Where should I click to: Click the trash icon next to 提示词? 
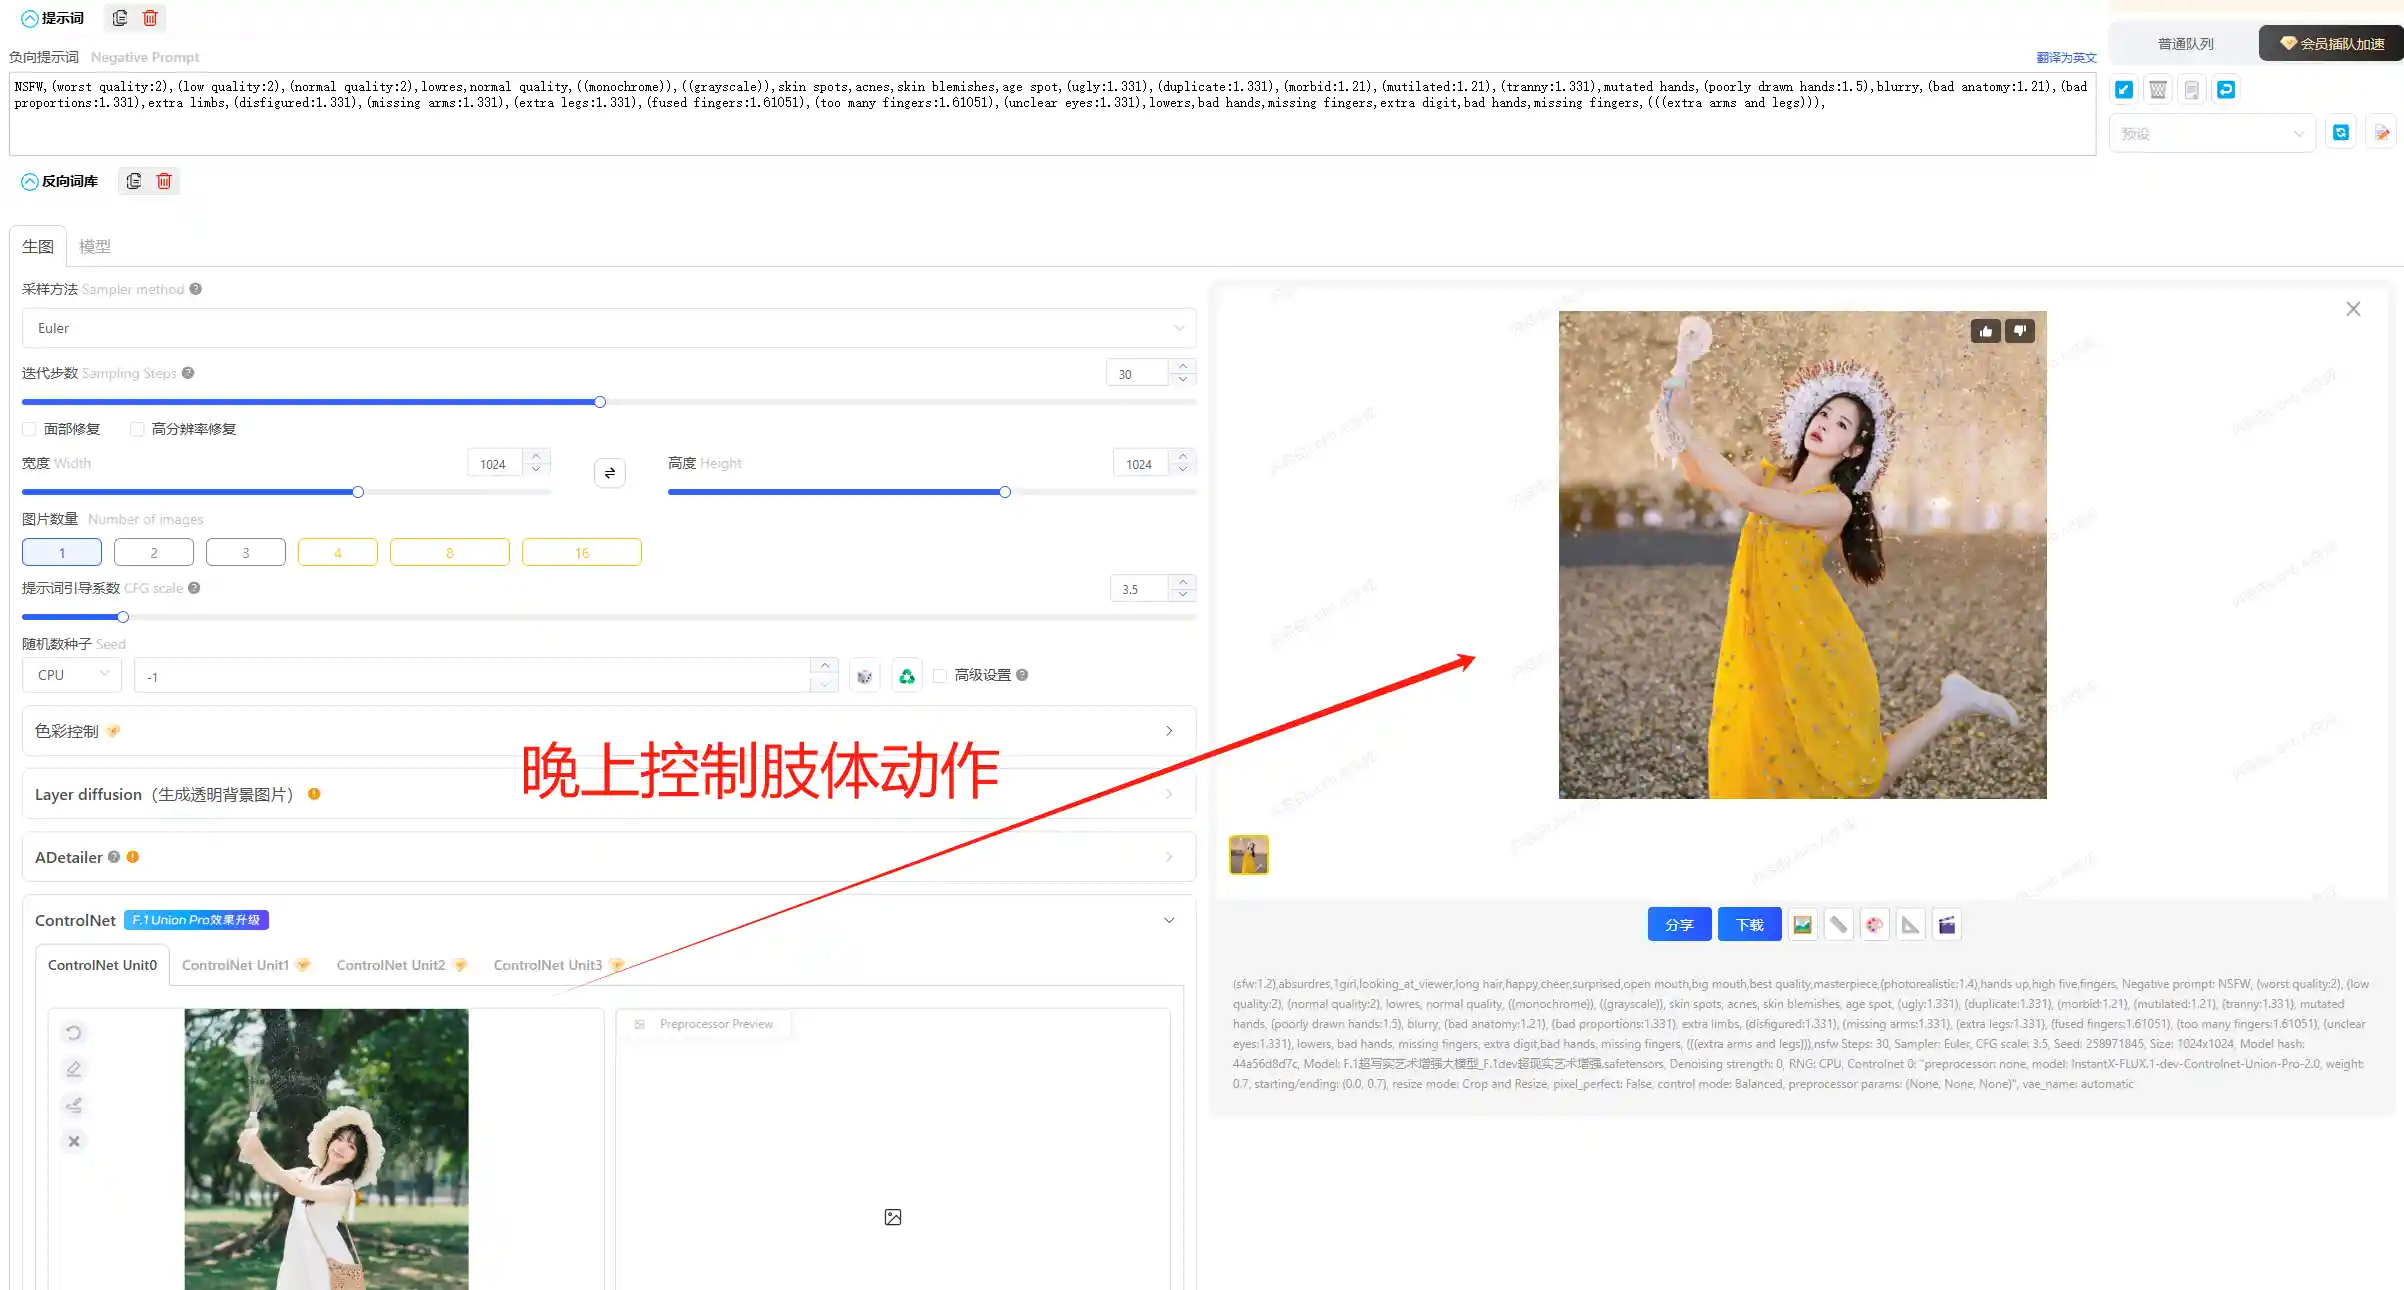[x=150, y=18]
